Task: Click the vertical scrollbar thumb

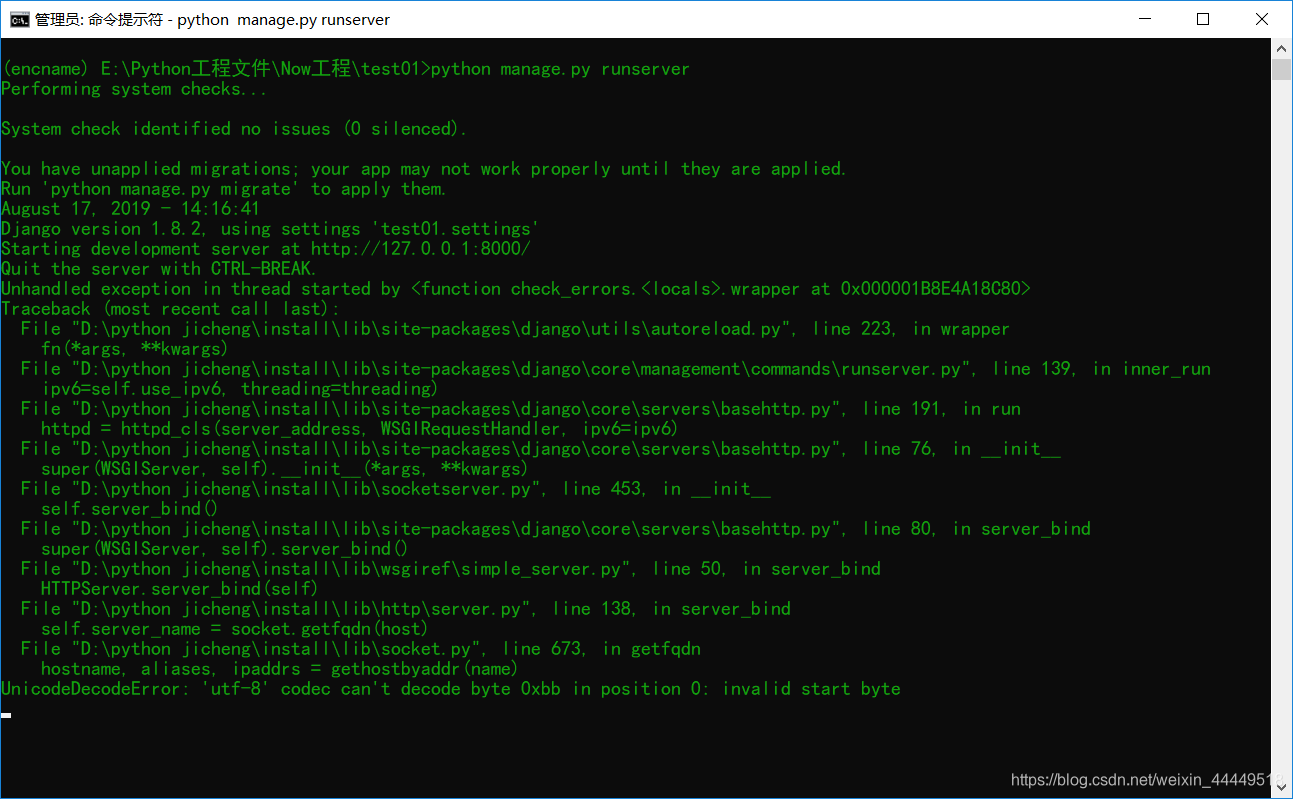Action: [x=1281, y=69]
